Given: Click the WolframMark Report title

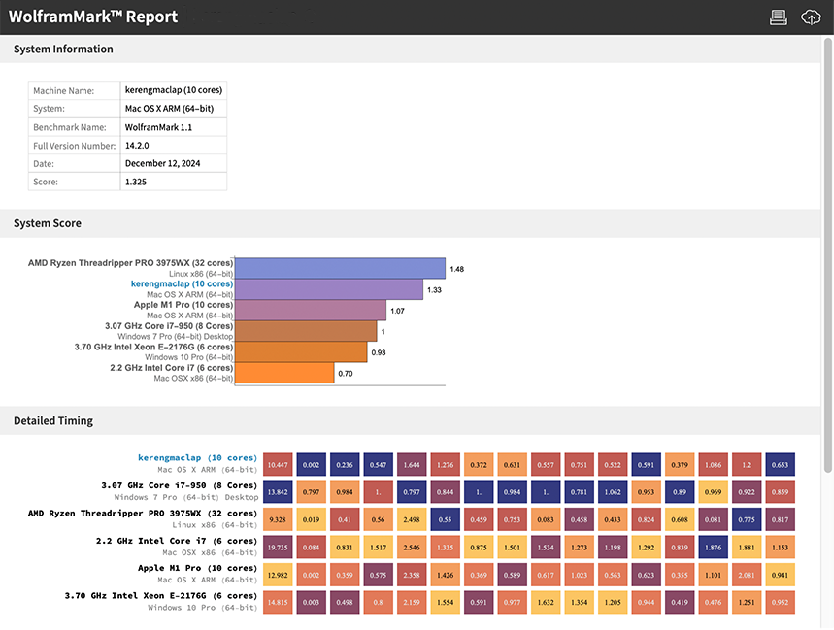Looking at the screenshot, I should [93, 17].
